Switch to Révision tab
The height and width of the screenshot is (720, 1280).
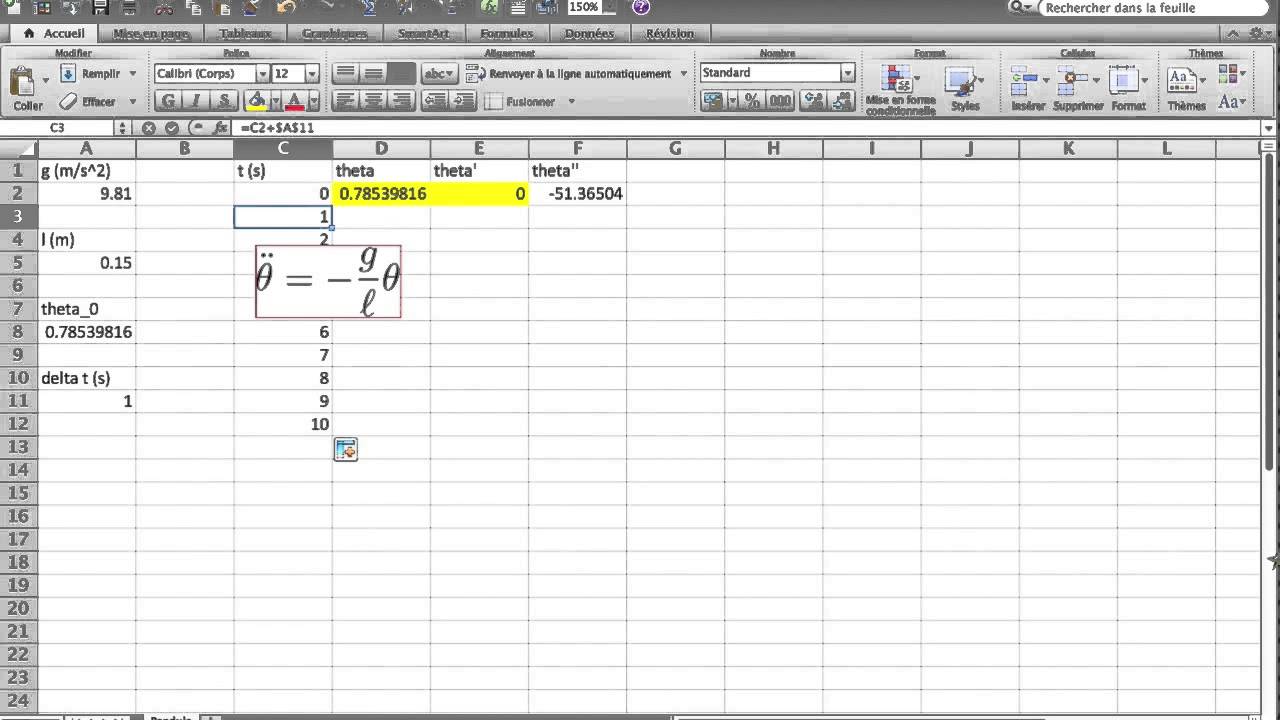click(x=670, y=33)
